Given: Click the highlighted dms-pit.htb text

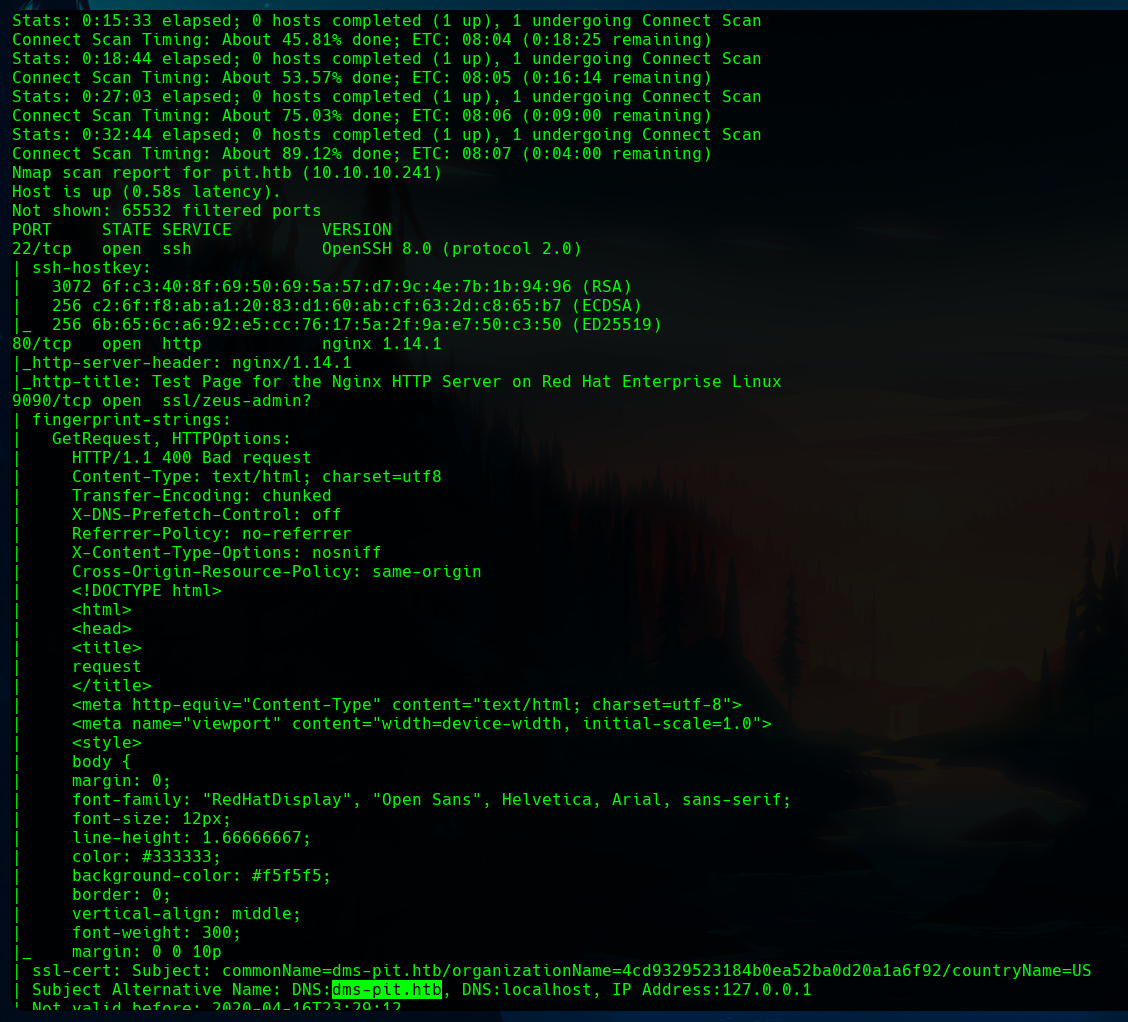Looking at the screenshot, I should tap(386, 990).
